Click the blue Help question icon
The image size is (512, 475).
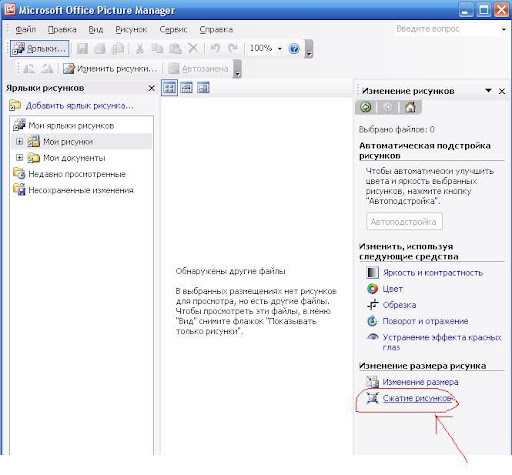pyautogui.click(x=294, y=49)
